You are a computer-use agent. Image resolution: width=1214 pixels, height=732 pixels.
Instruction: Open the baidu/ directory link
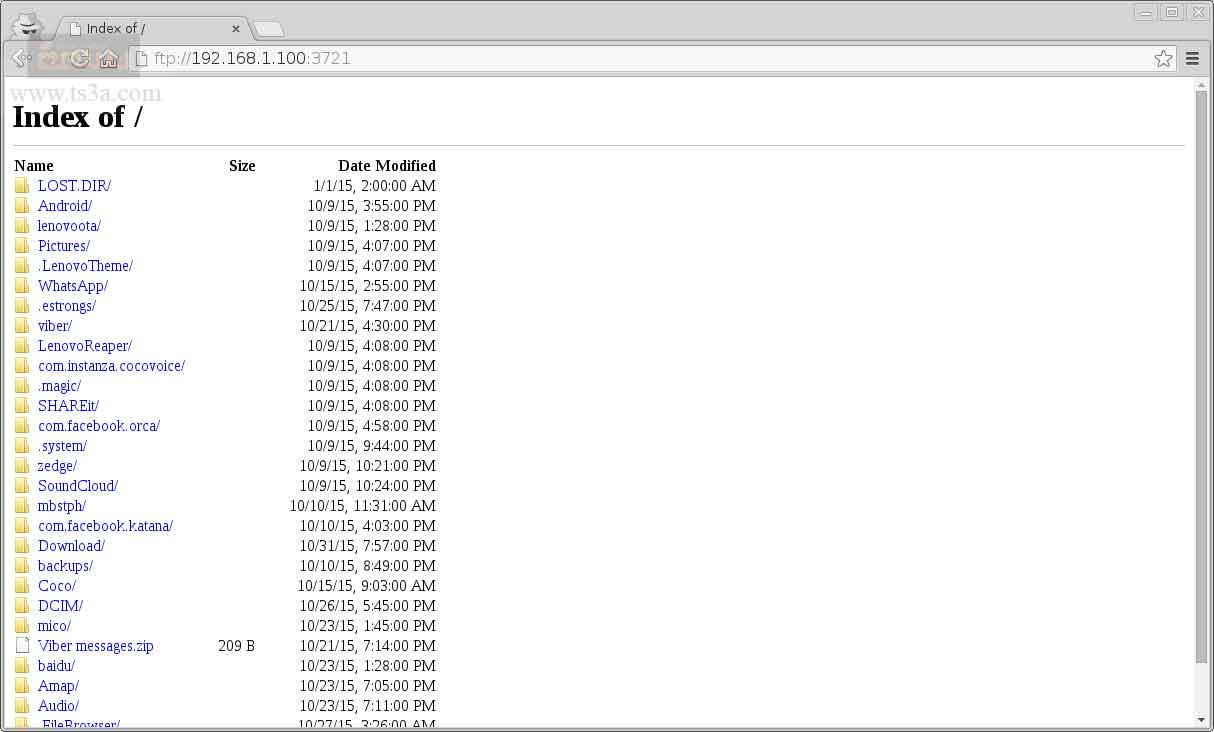pos(56,666)
